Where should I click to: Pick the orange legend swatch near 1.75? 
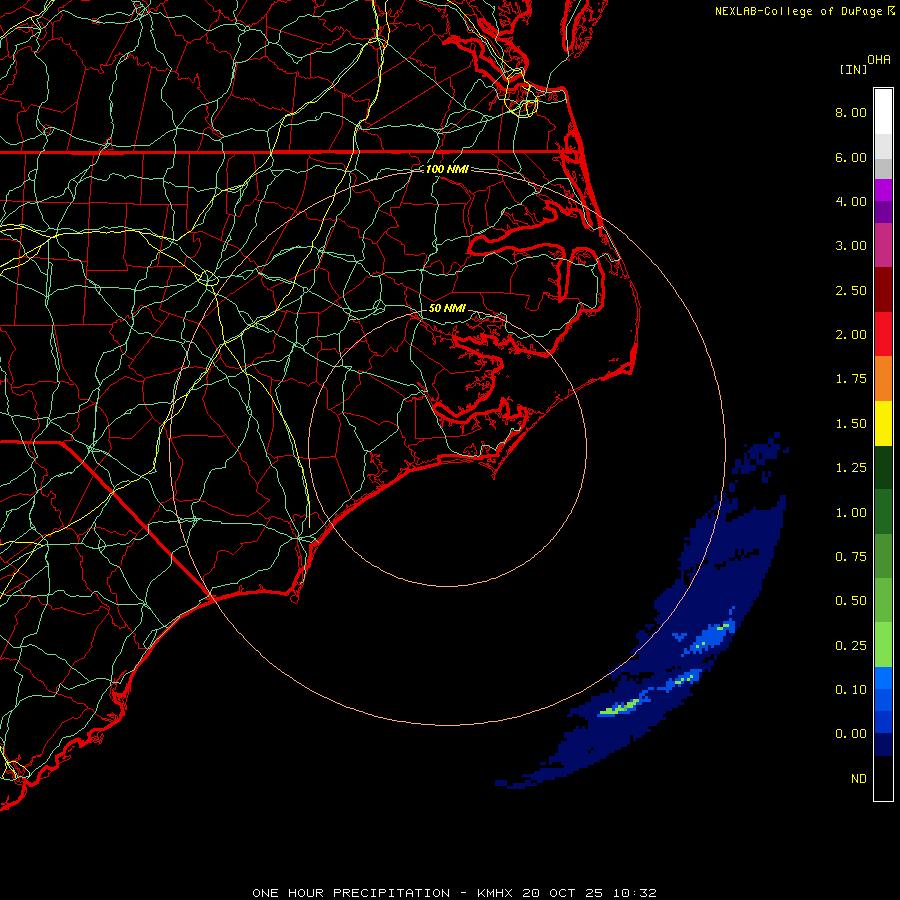coord(883,379)
